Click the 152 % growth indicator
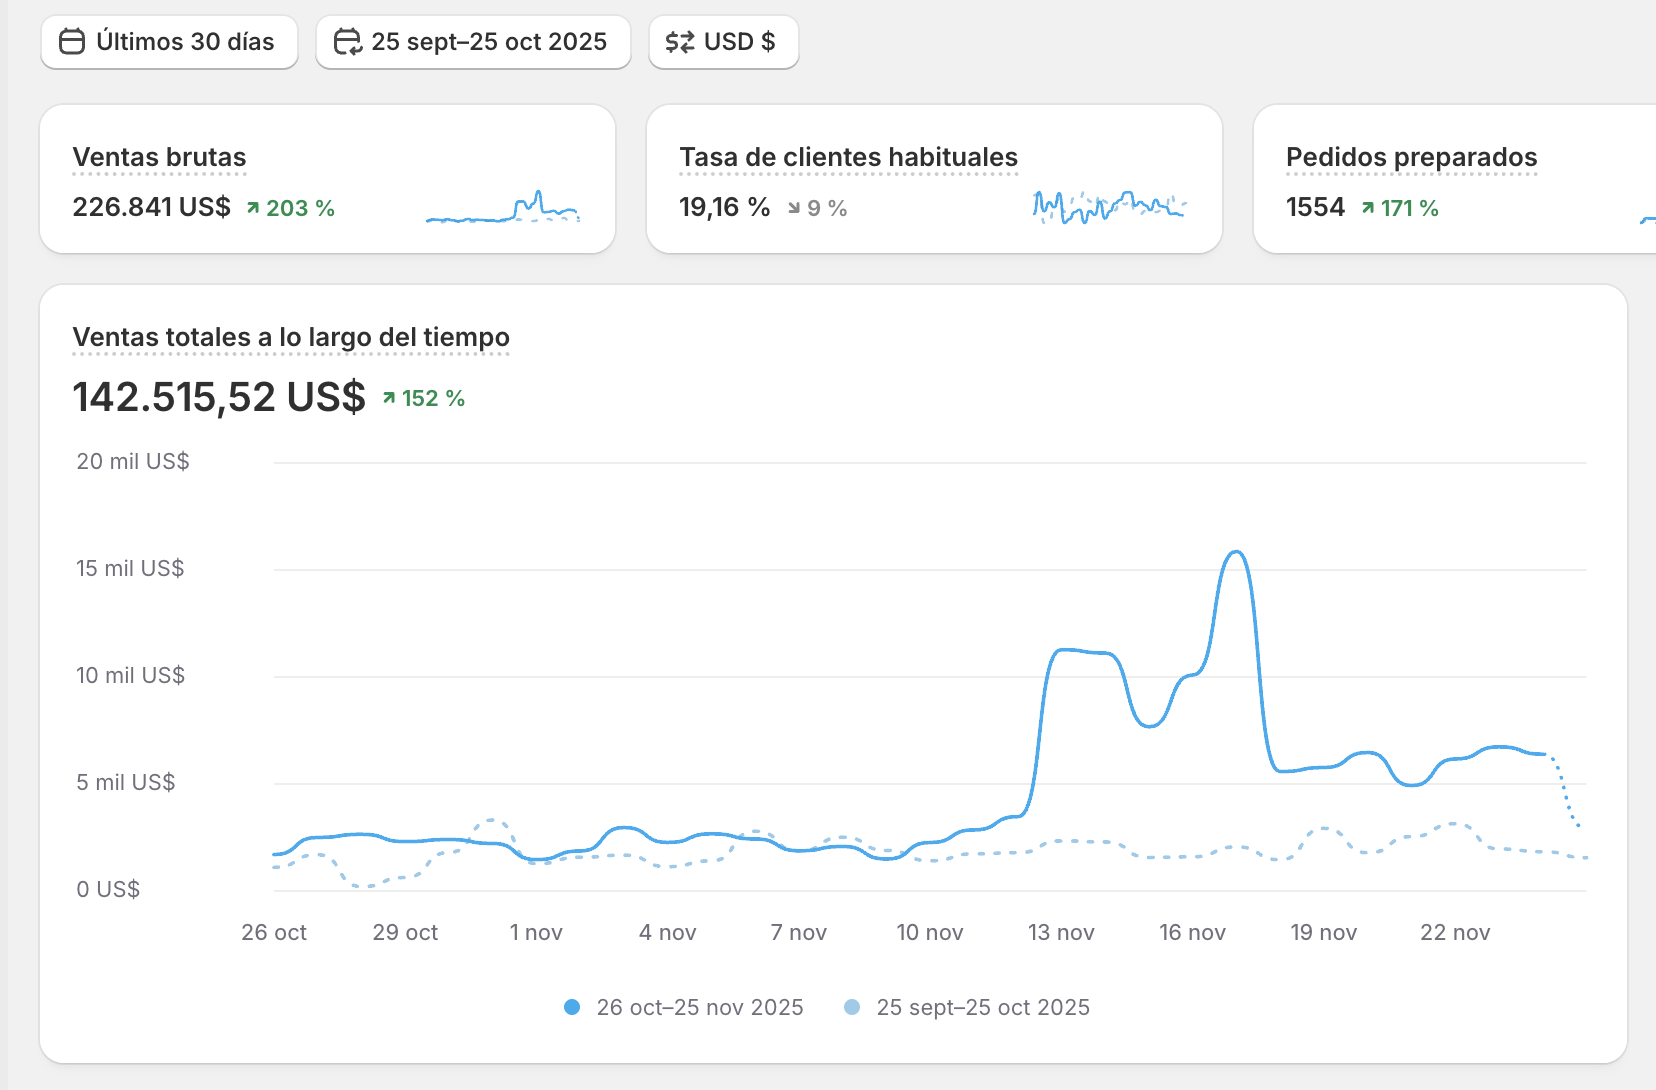 coord(424,398)
